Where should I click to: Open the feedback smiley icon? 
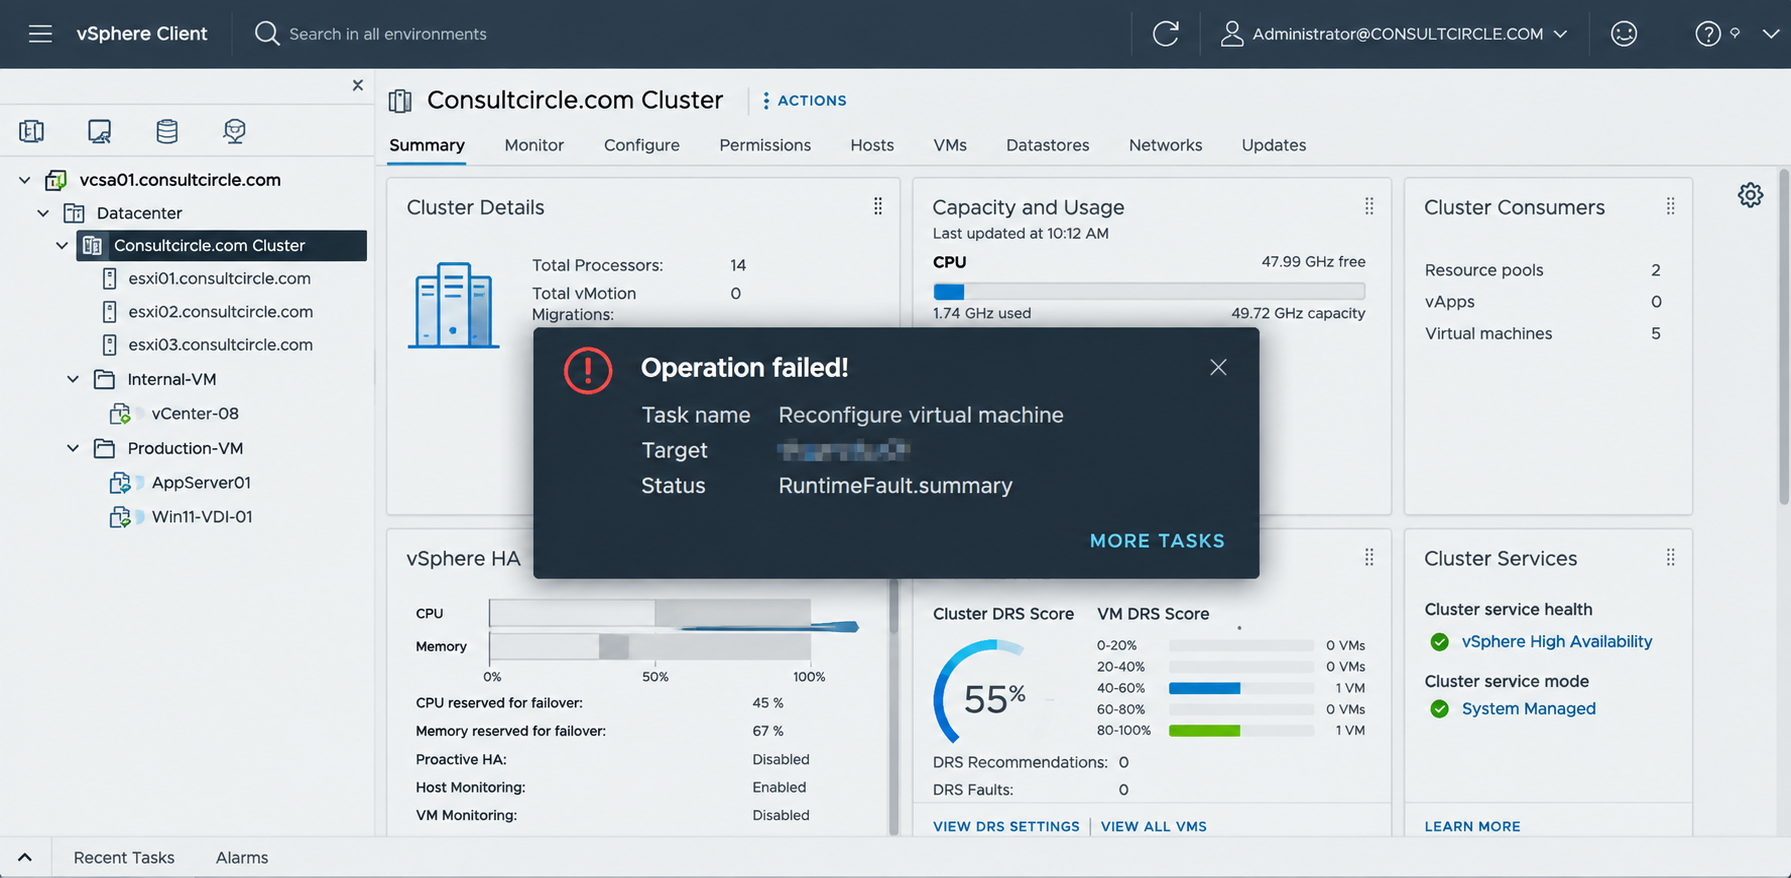[1624, 34]
